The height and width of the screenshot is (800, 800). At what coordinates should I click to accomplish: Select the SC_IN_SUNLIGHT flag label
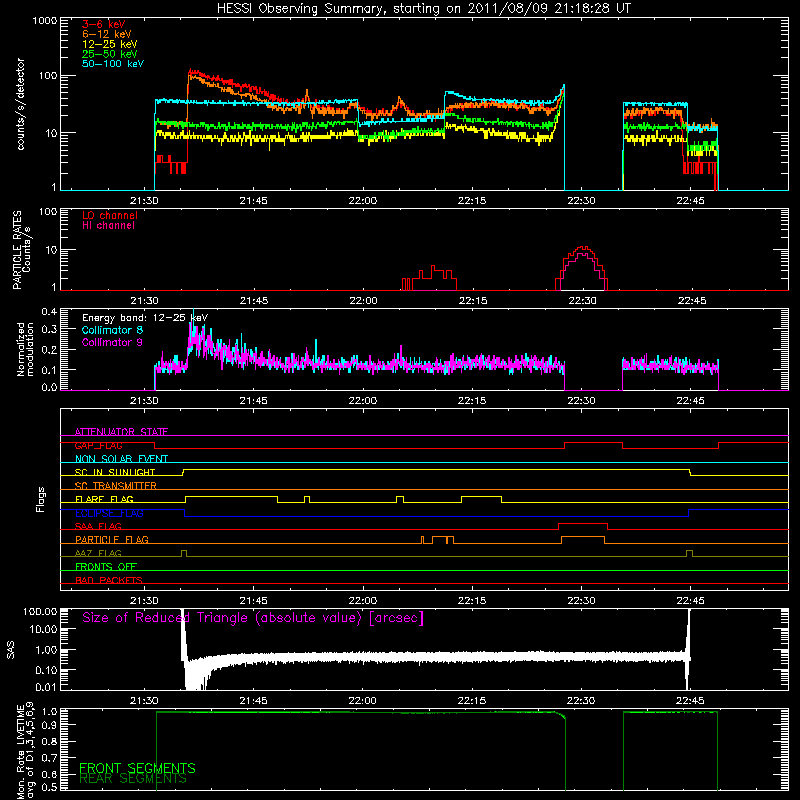tap(115, 472)
